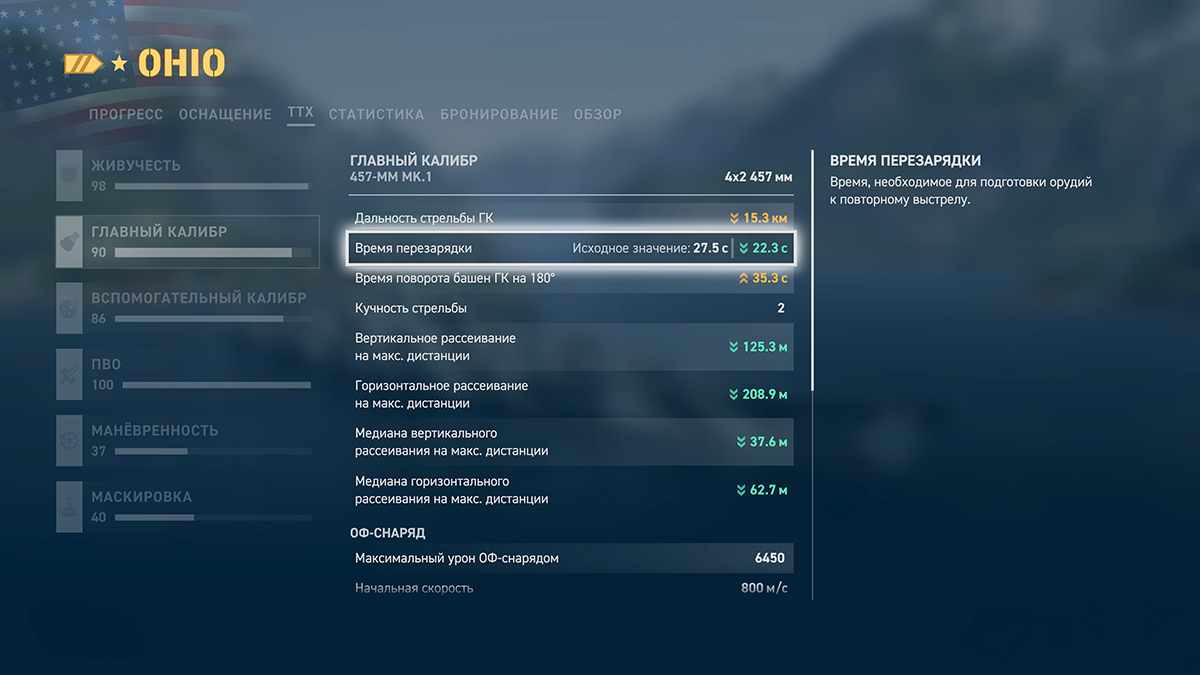Click the ship name OHIO
Viewport: 1200px width, 675px height.
tap(182, 64)
